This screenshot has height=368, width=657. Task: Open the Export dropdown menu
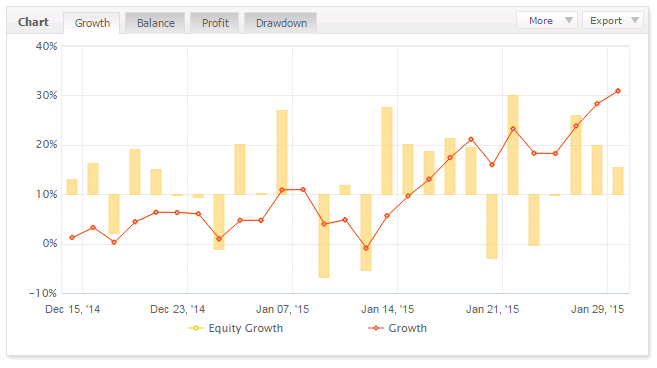tap(613, 20)
